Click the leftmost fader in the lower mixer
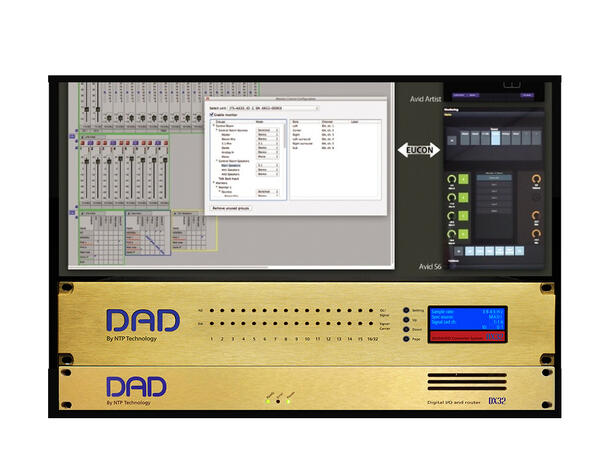The width and height of the screenshot is (610, 450). pos(87,161)
